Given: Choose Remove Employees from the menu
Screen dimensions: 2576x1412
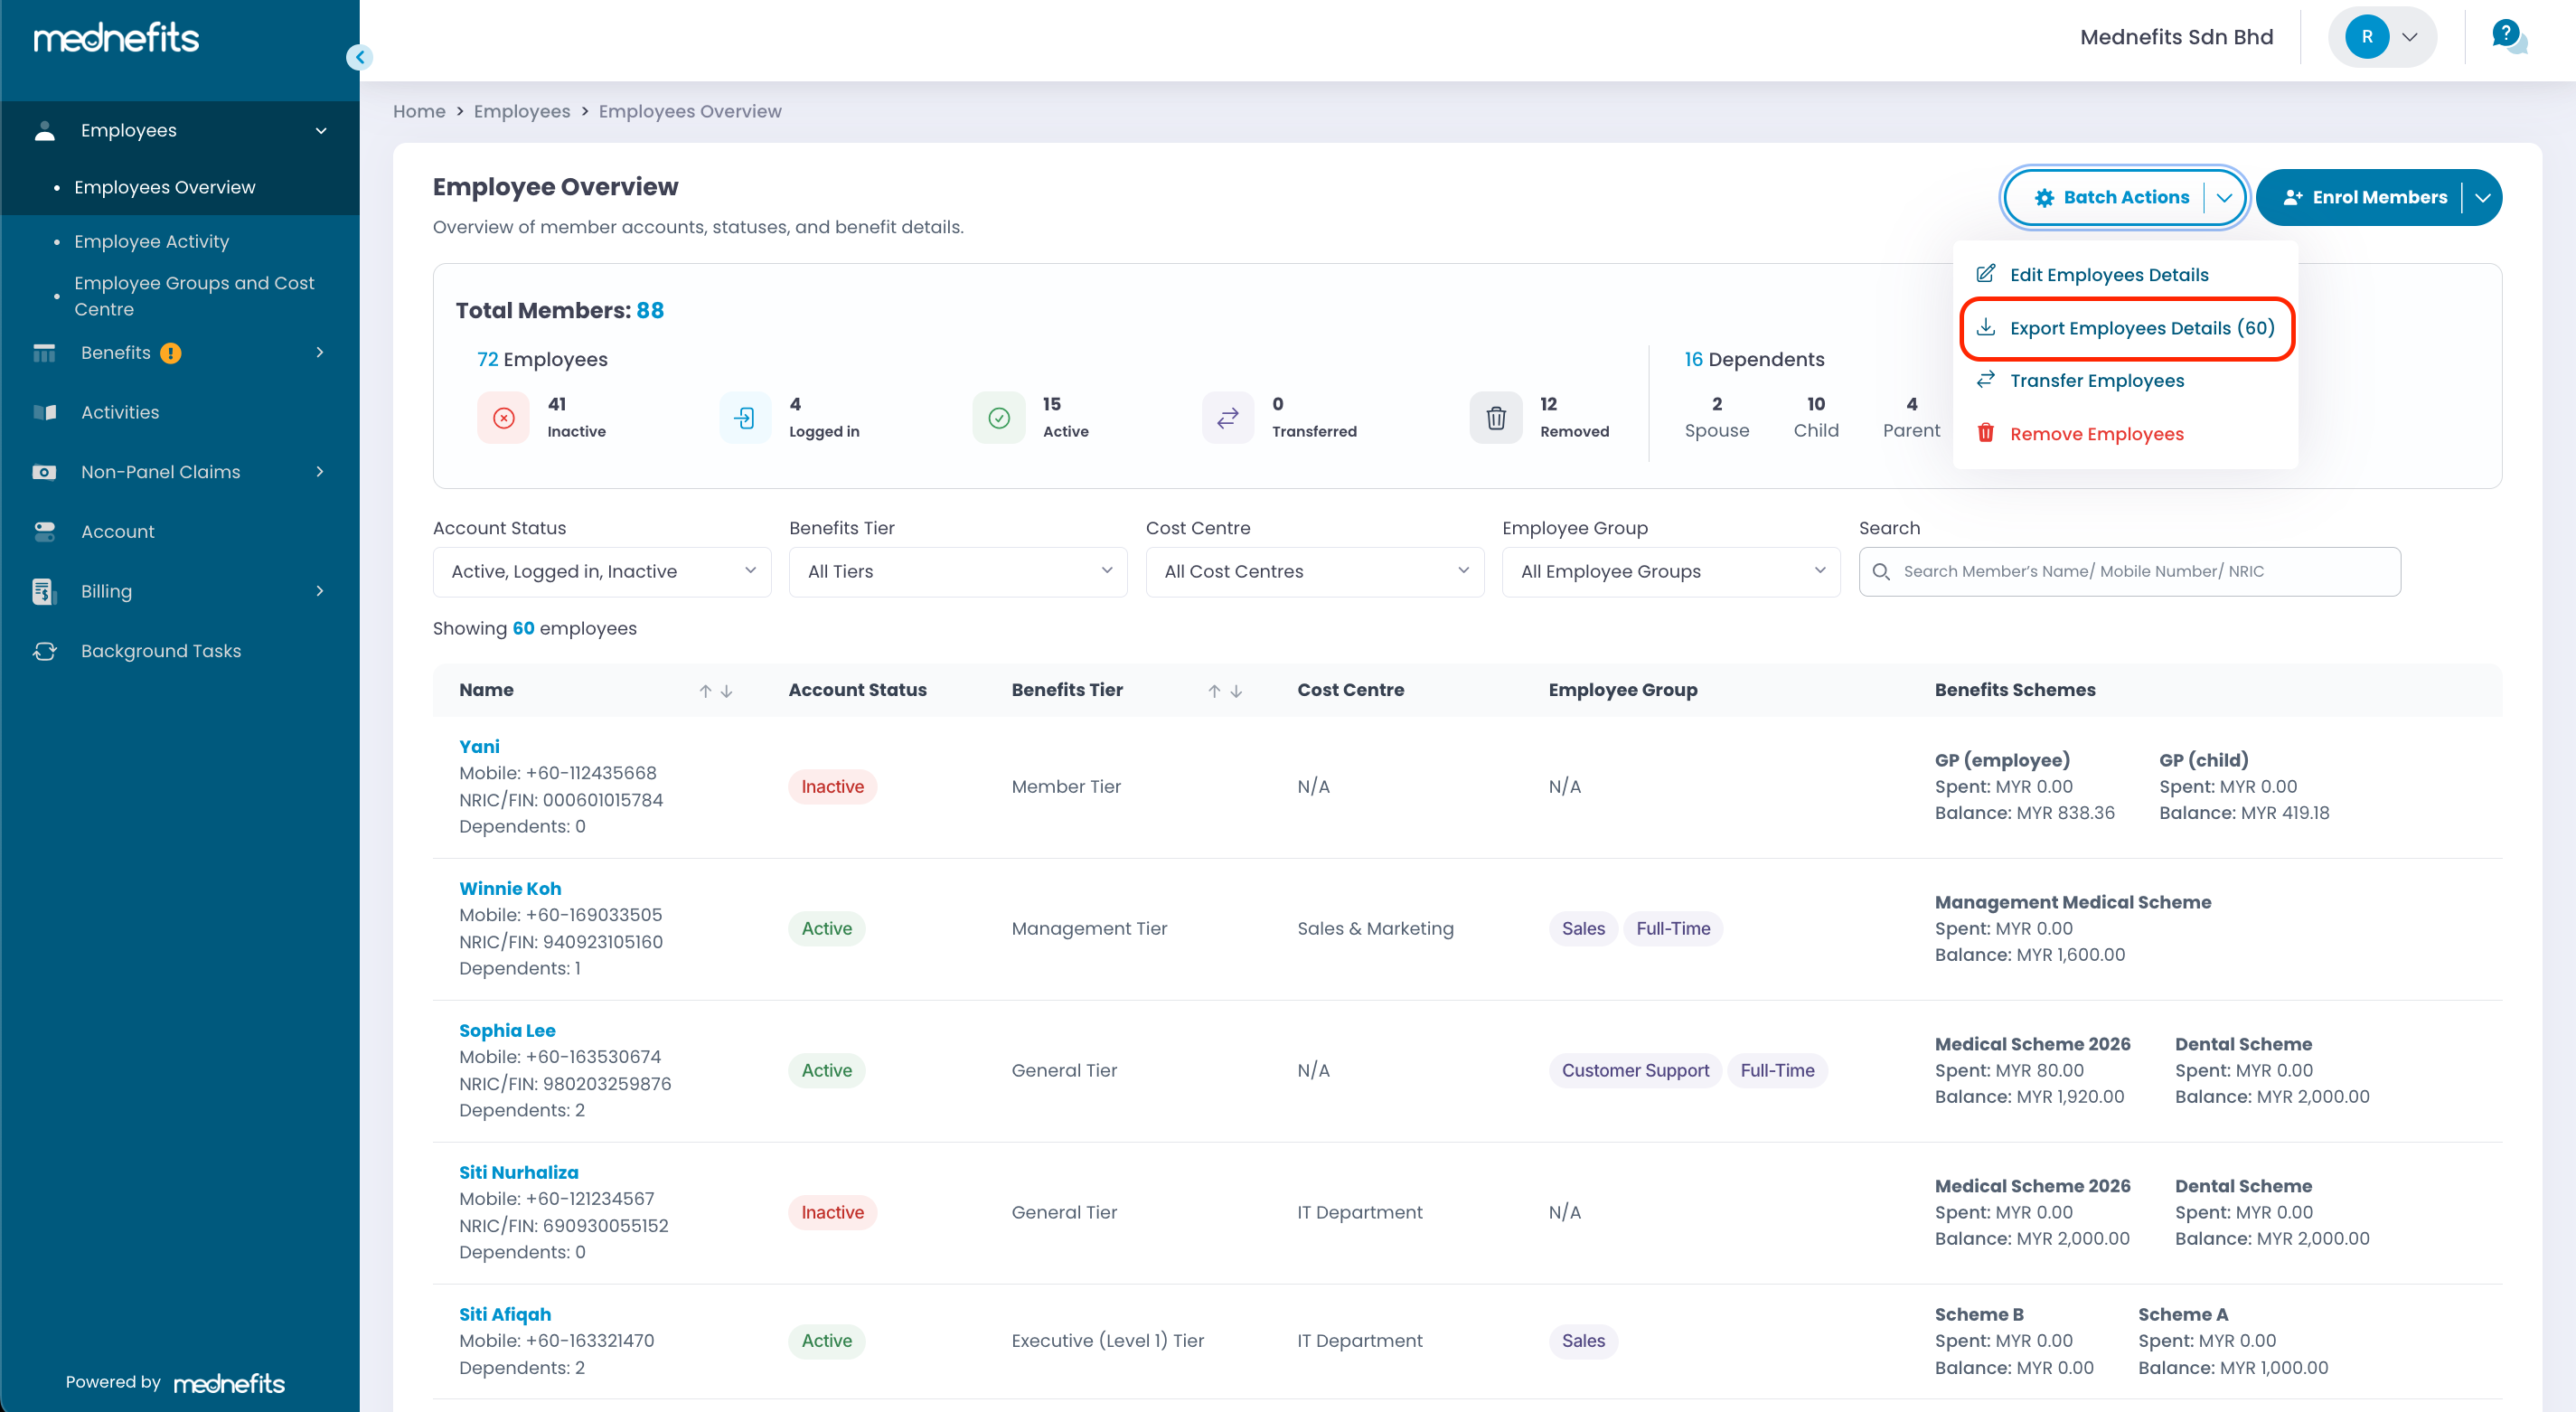Looking at the screenshot, I should tap(2096, 434).
